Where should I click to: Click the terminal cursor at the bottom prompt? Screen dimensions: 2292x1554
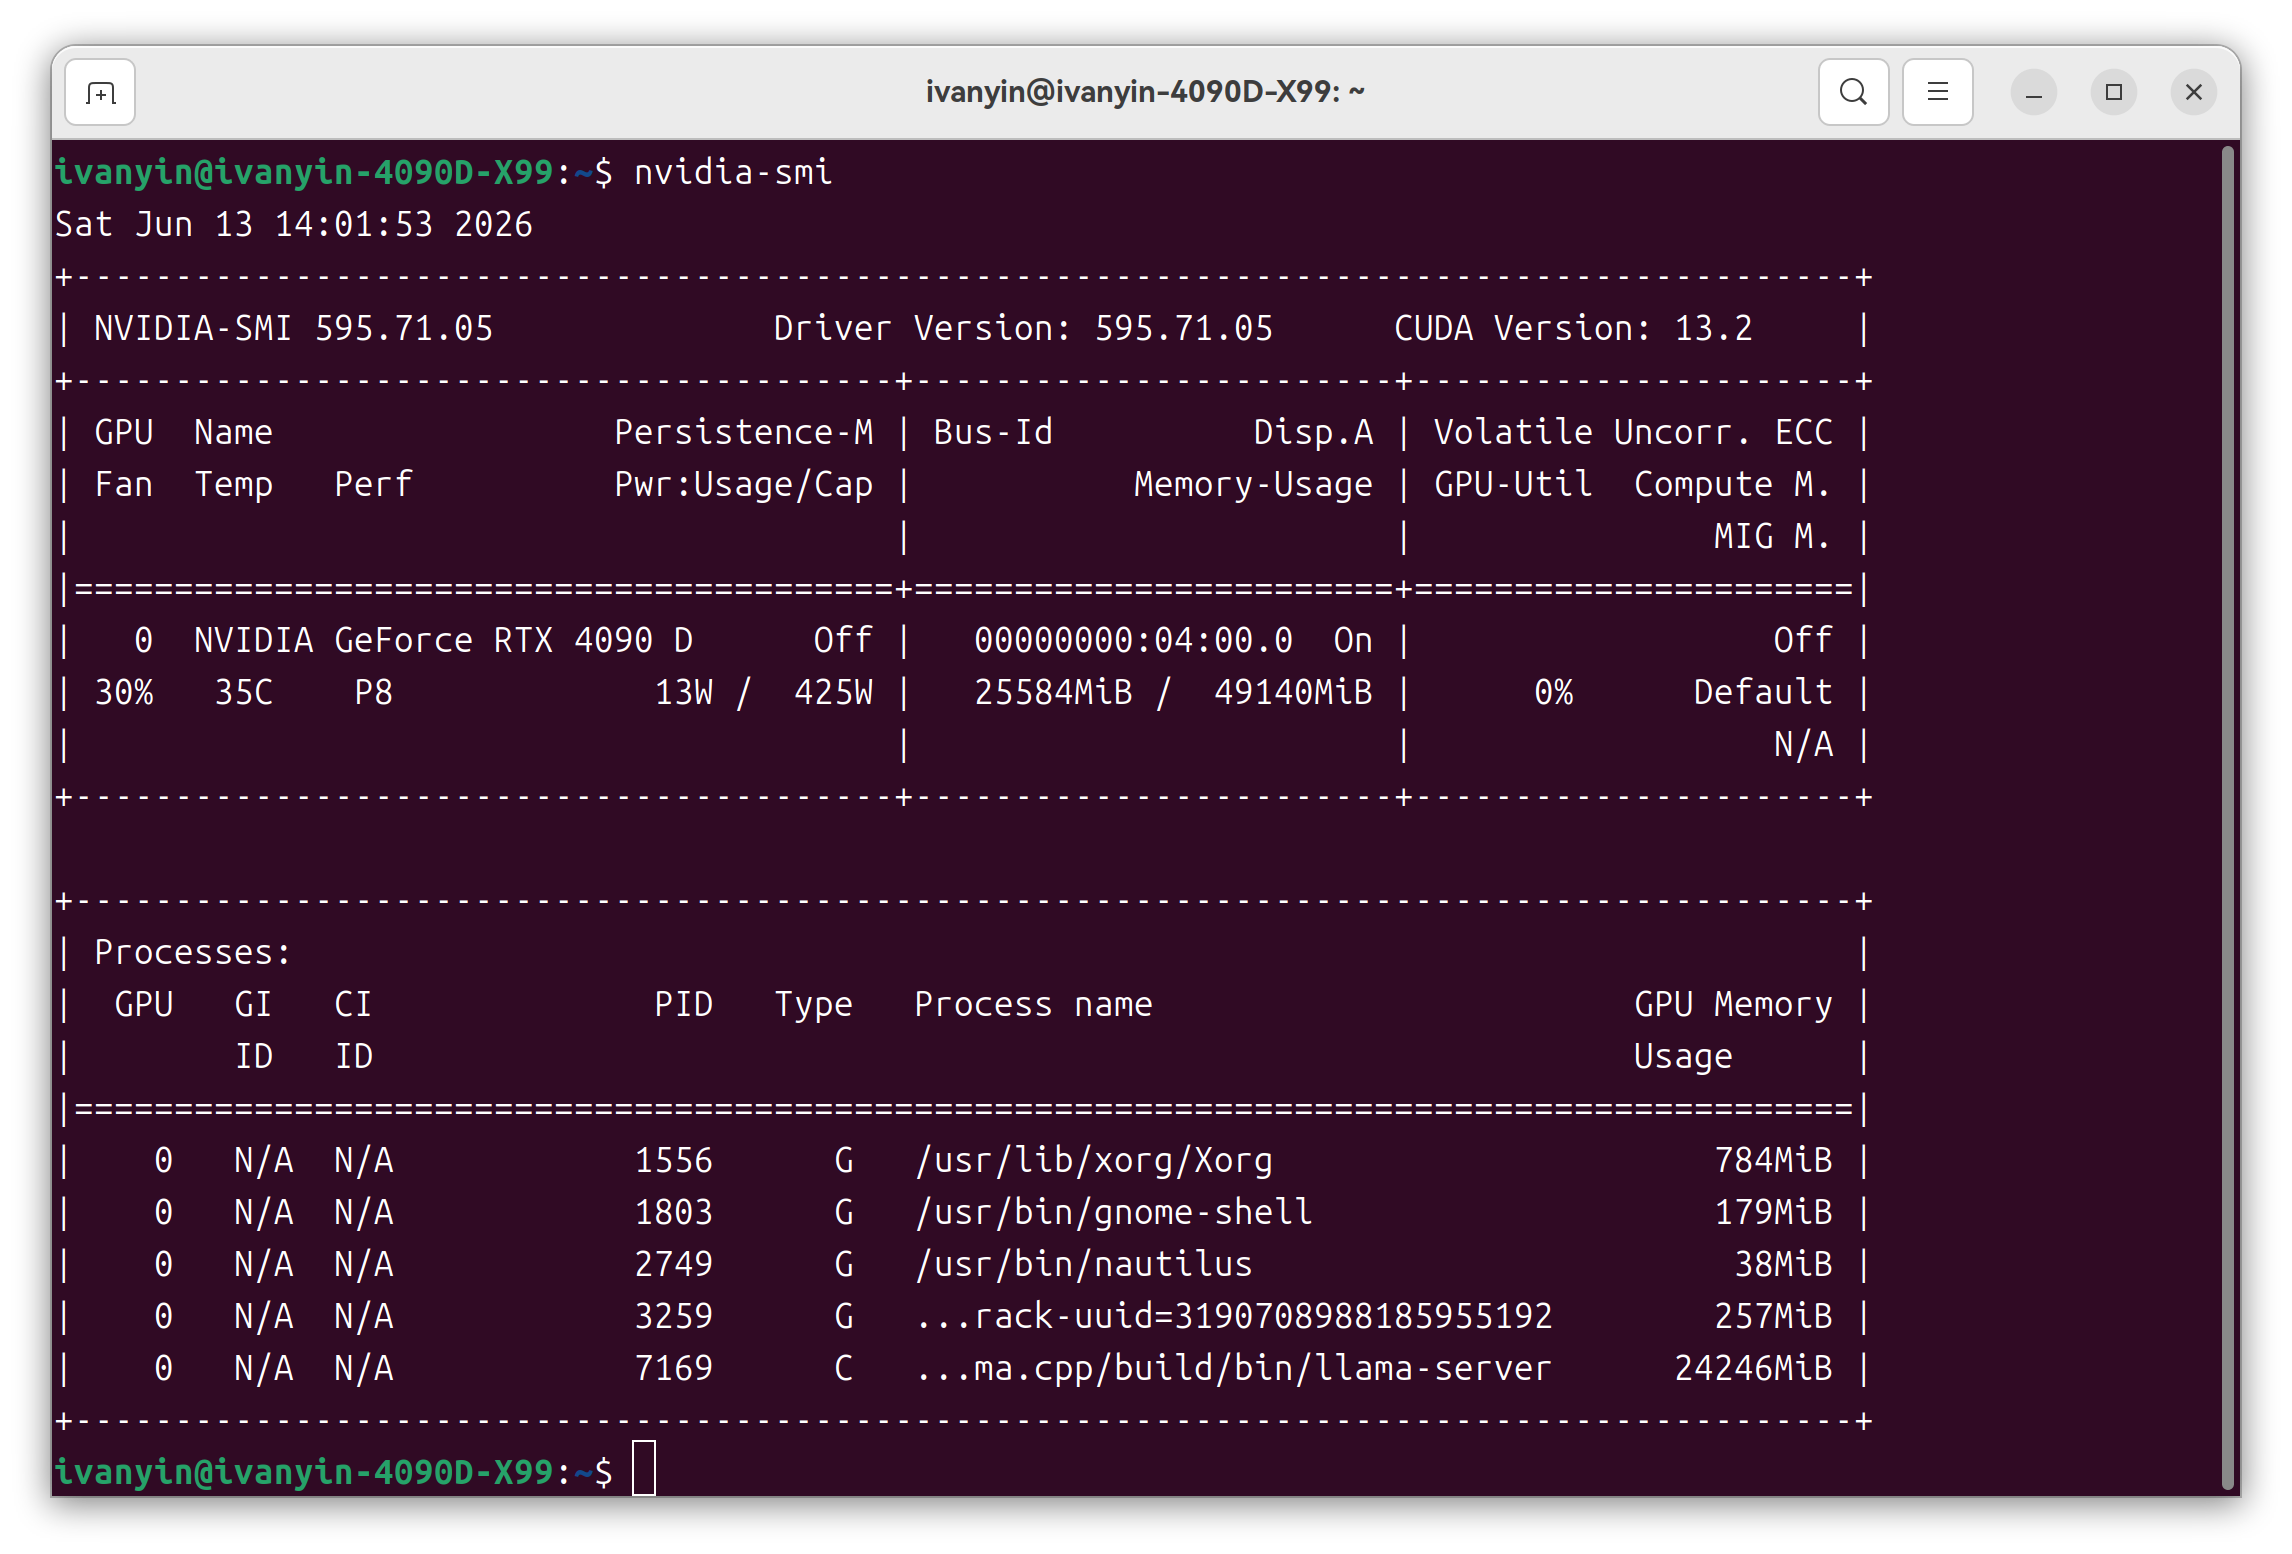(644, 1468)
